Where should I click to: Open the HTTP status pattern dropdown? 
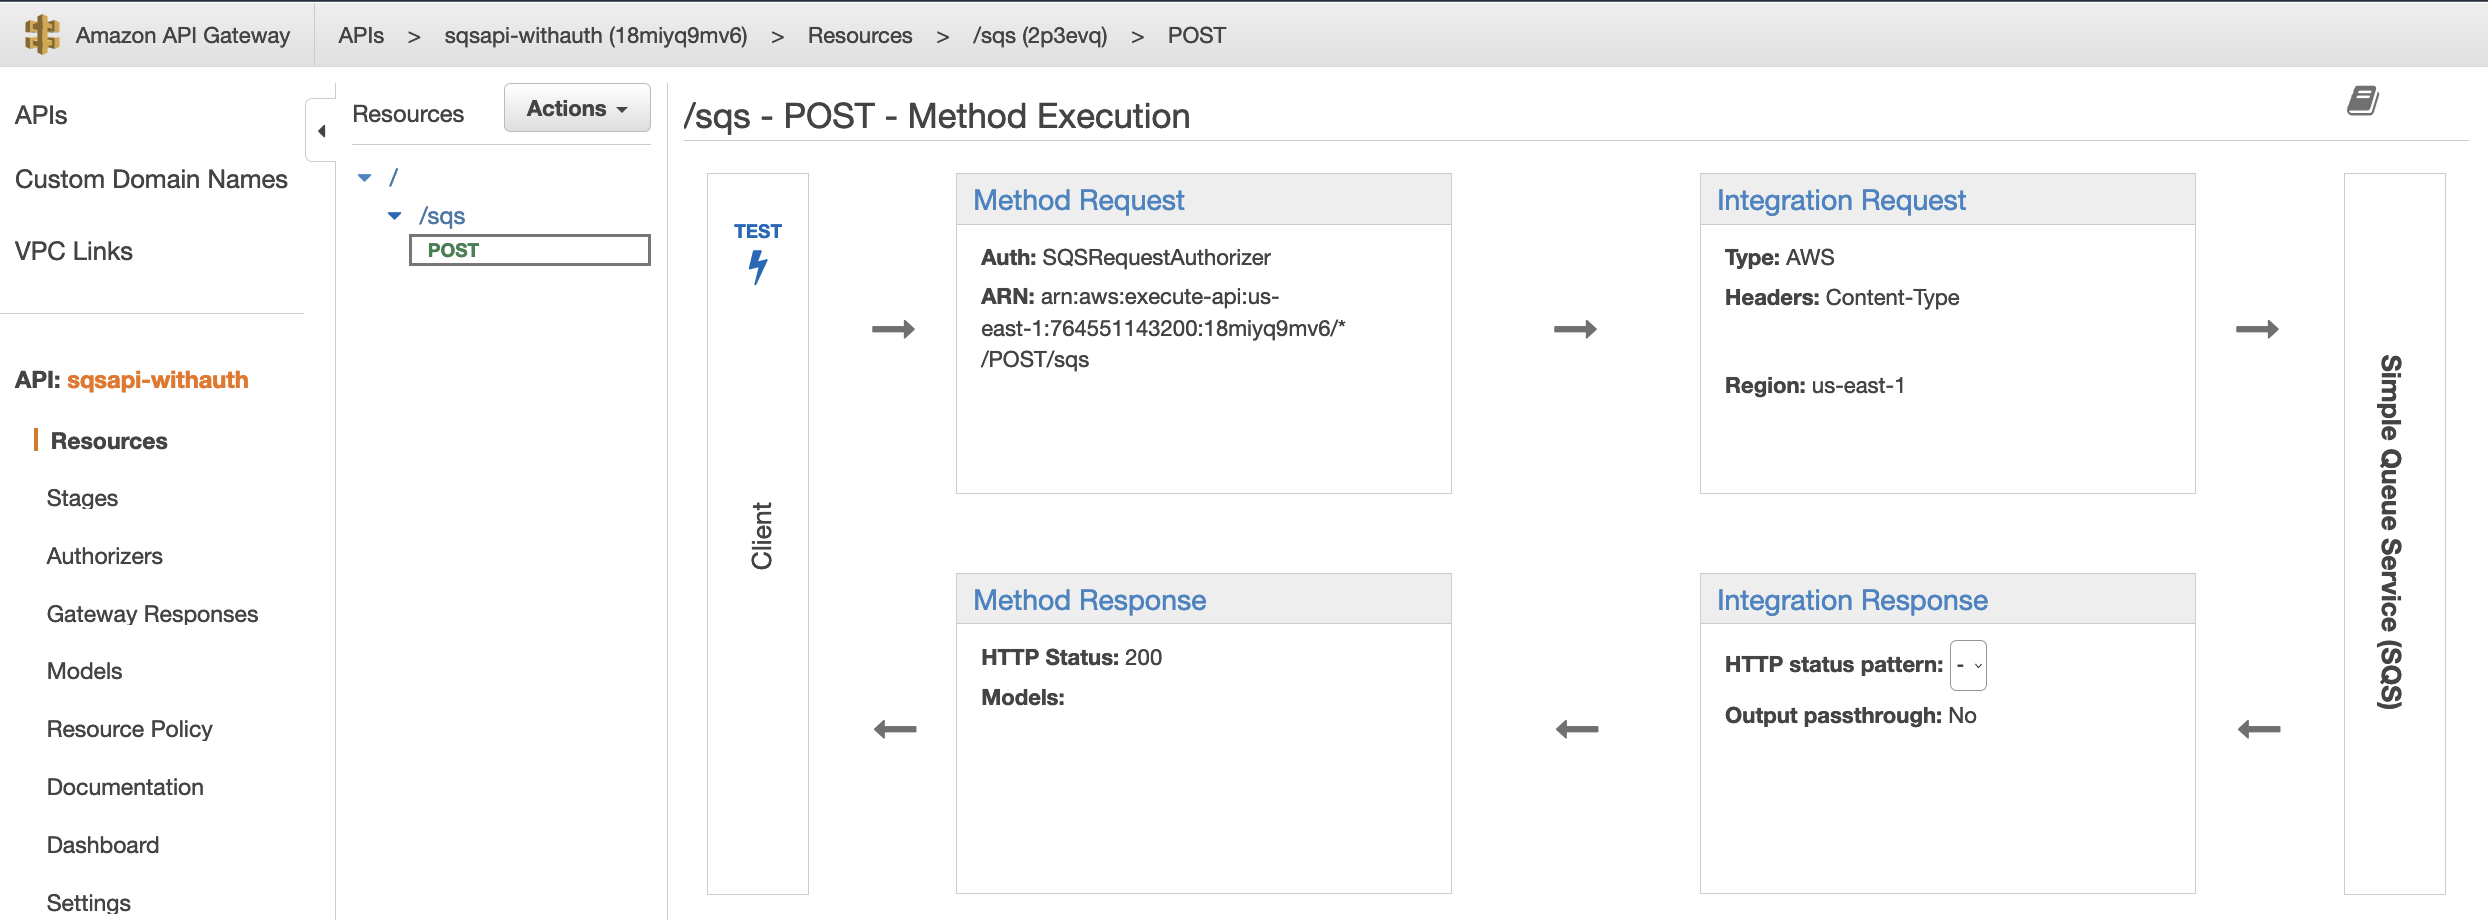click(x=1968, y=665)
